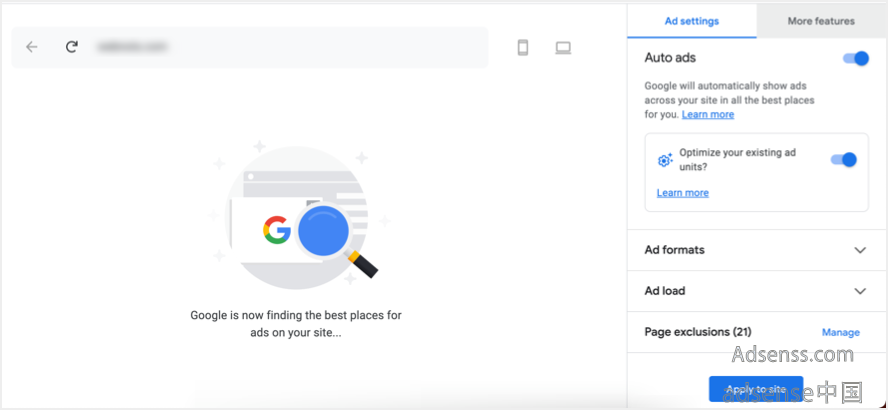
Task: Click the Apply to site button
Action: 756,389
